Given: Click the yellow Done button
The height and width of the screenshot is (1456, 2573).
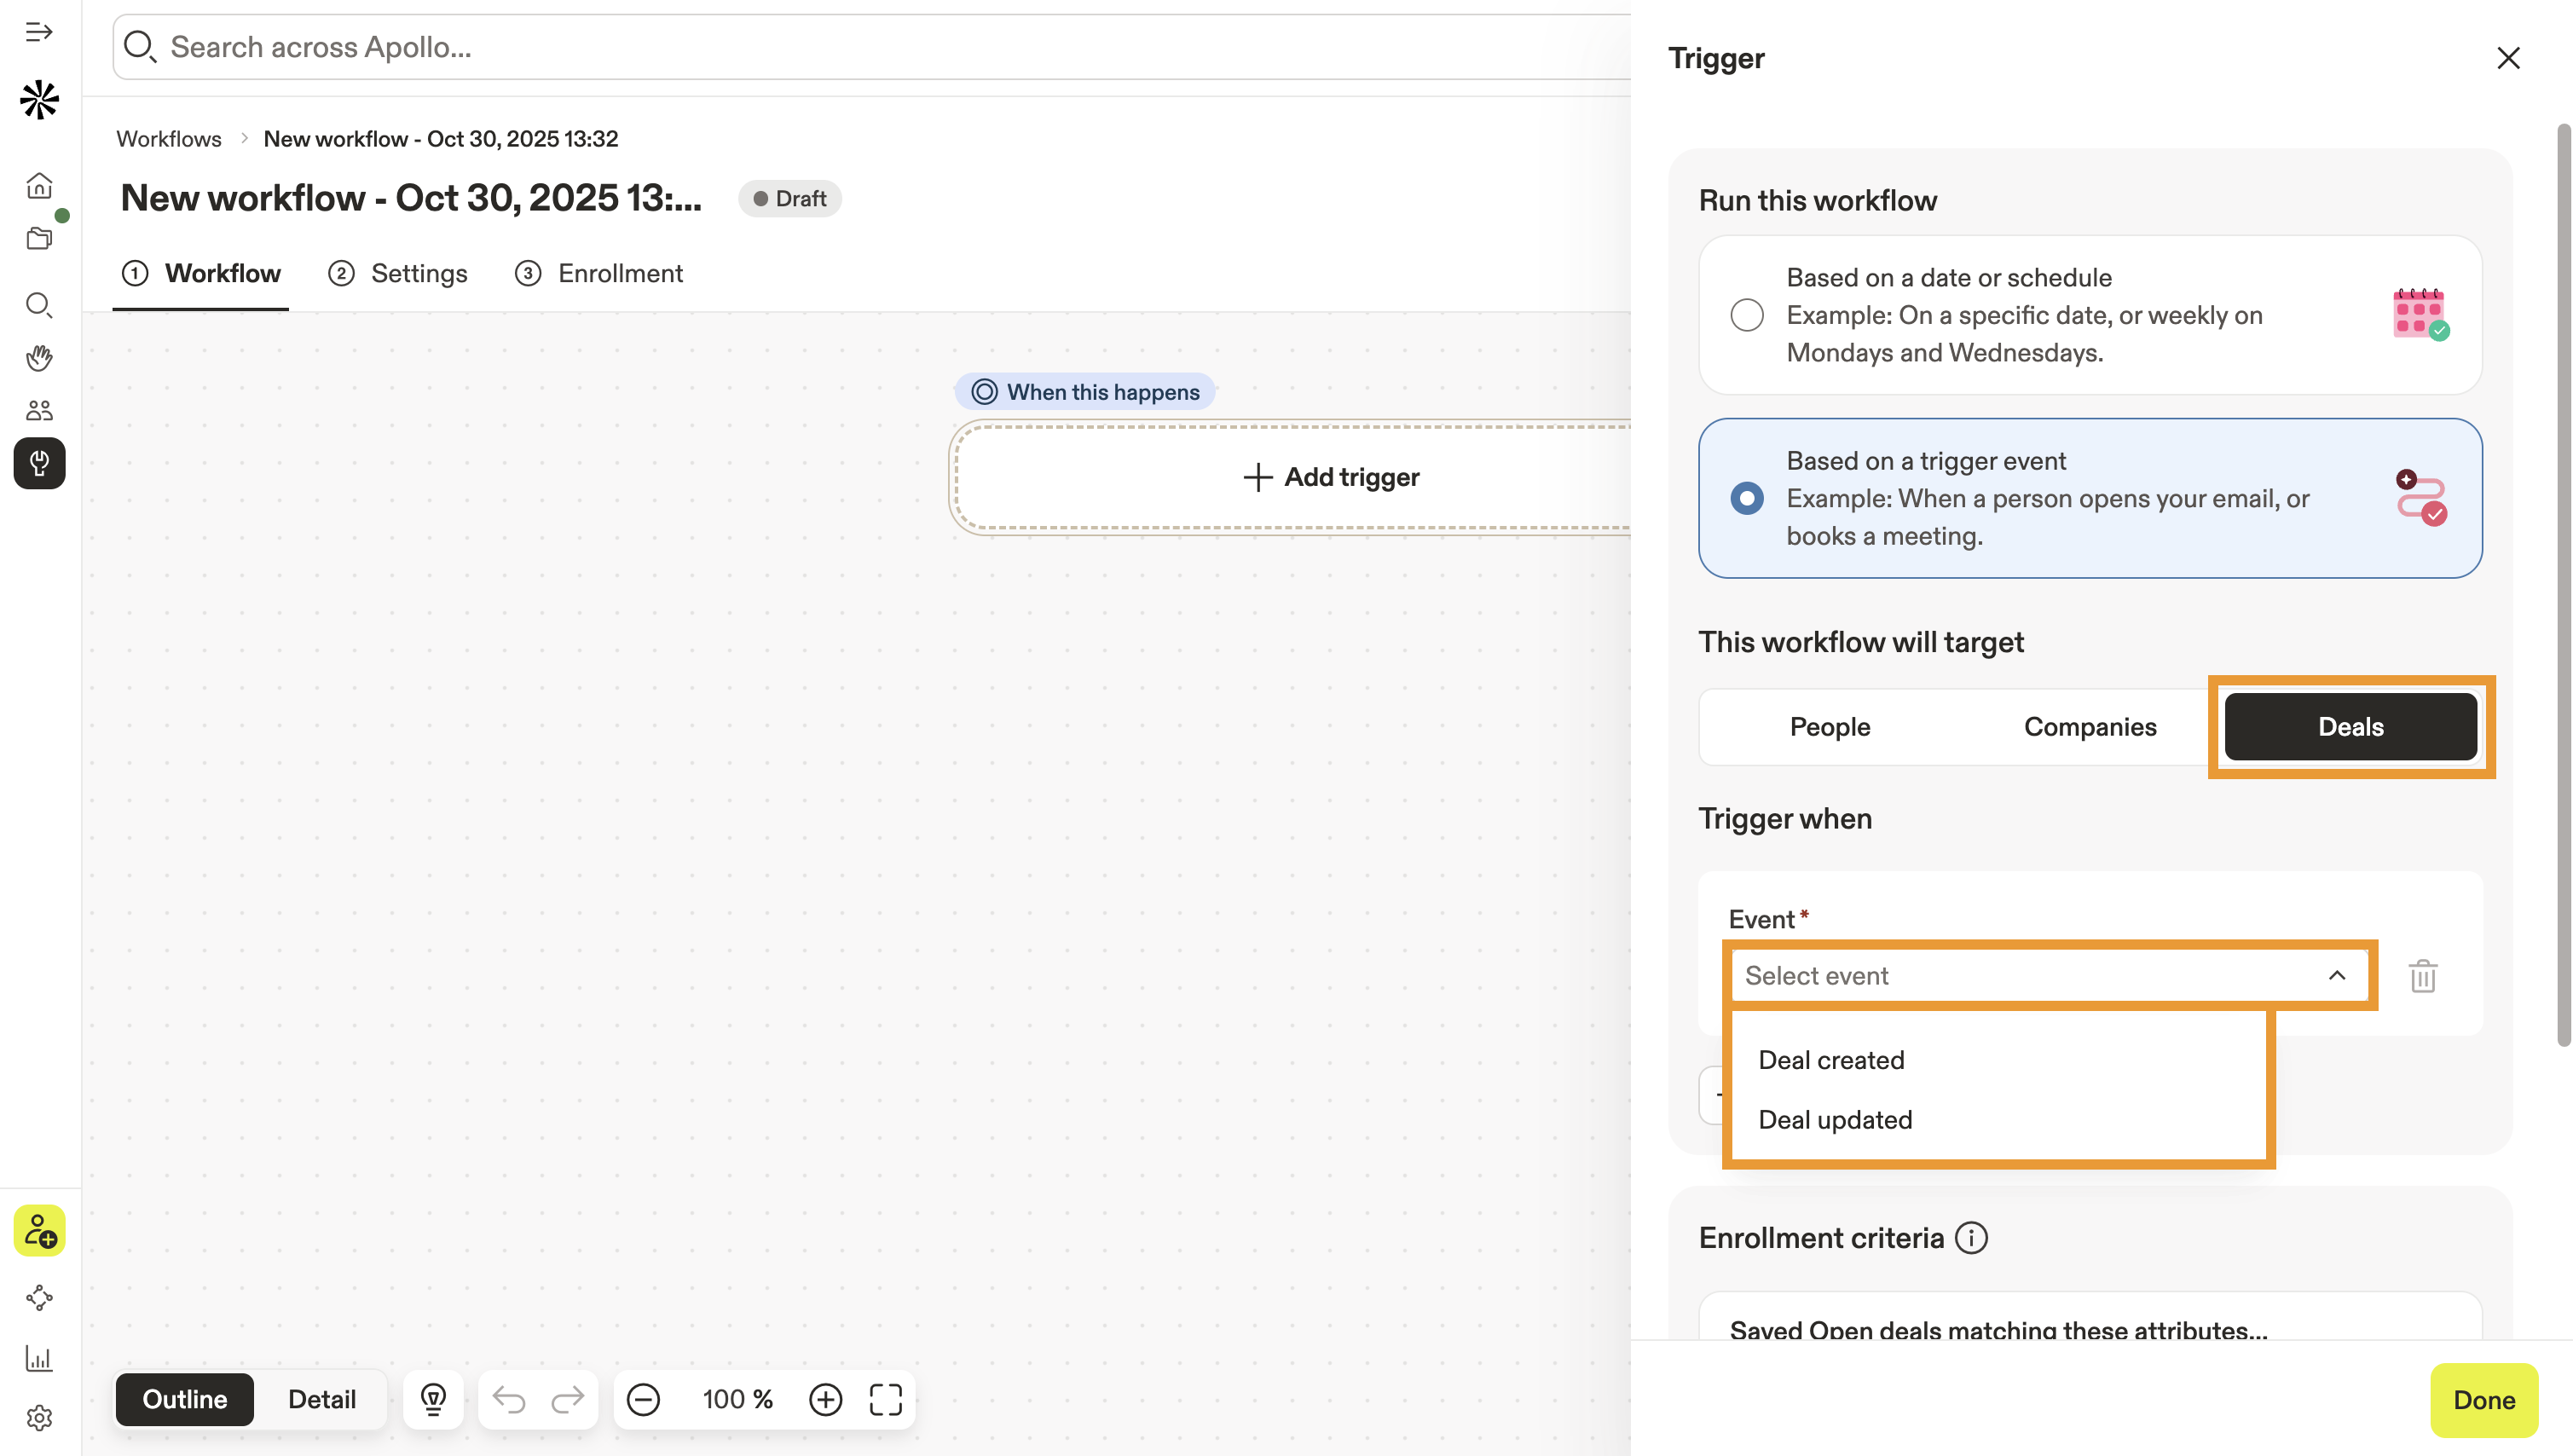Looking at the screenshot, I should (x=2483, y=1400).
